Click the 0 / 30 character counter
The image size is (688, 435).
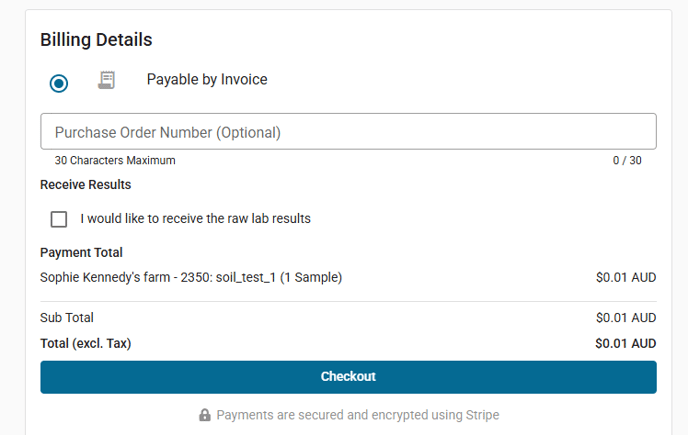[627, 160]
